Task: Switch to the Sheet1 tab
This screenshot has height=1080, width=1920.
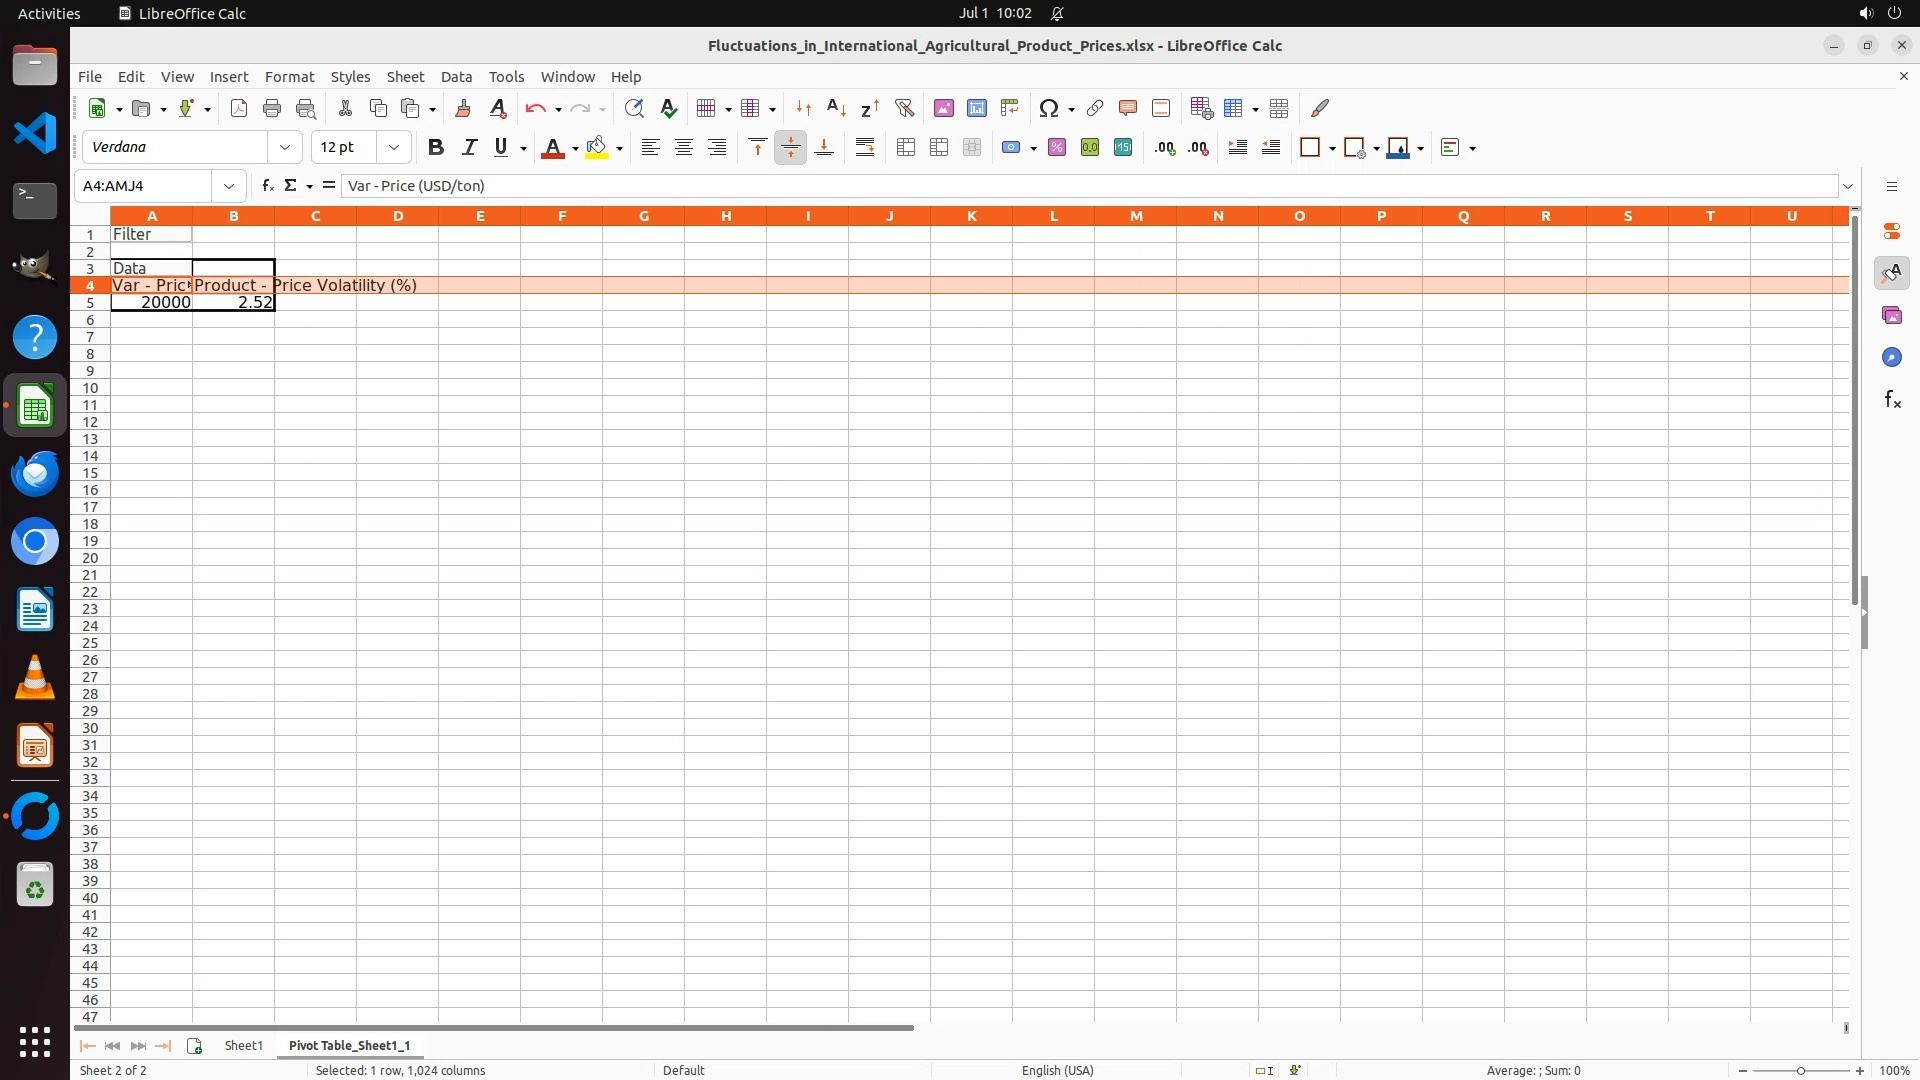Action: (x=243, y=1045)
